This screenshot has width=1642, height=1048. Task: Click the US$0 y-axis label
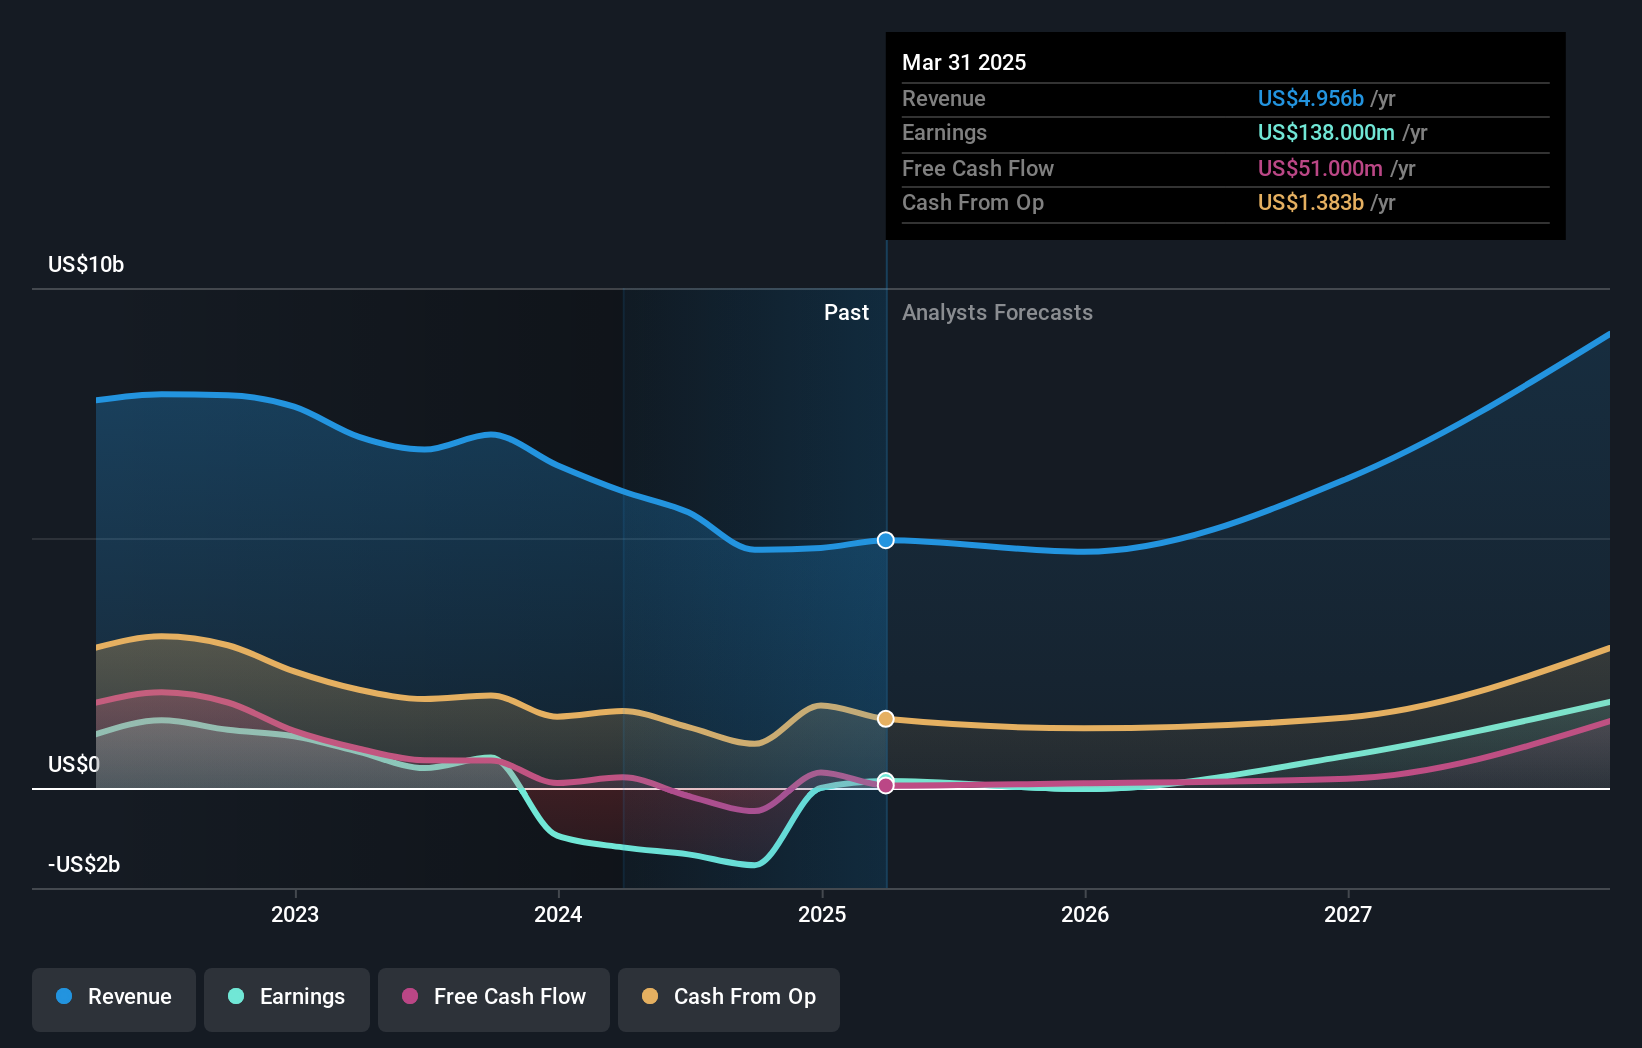[x=74, y=764]
